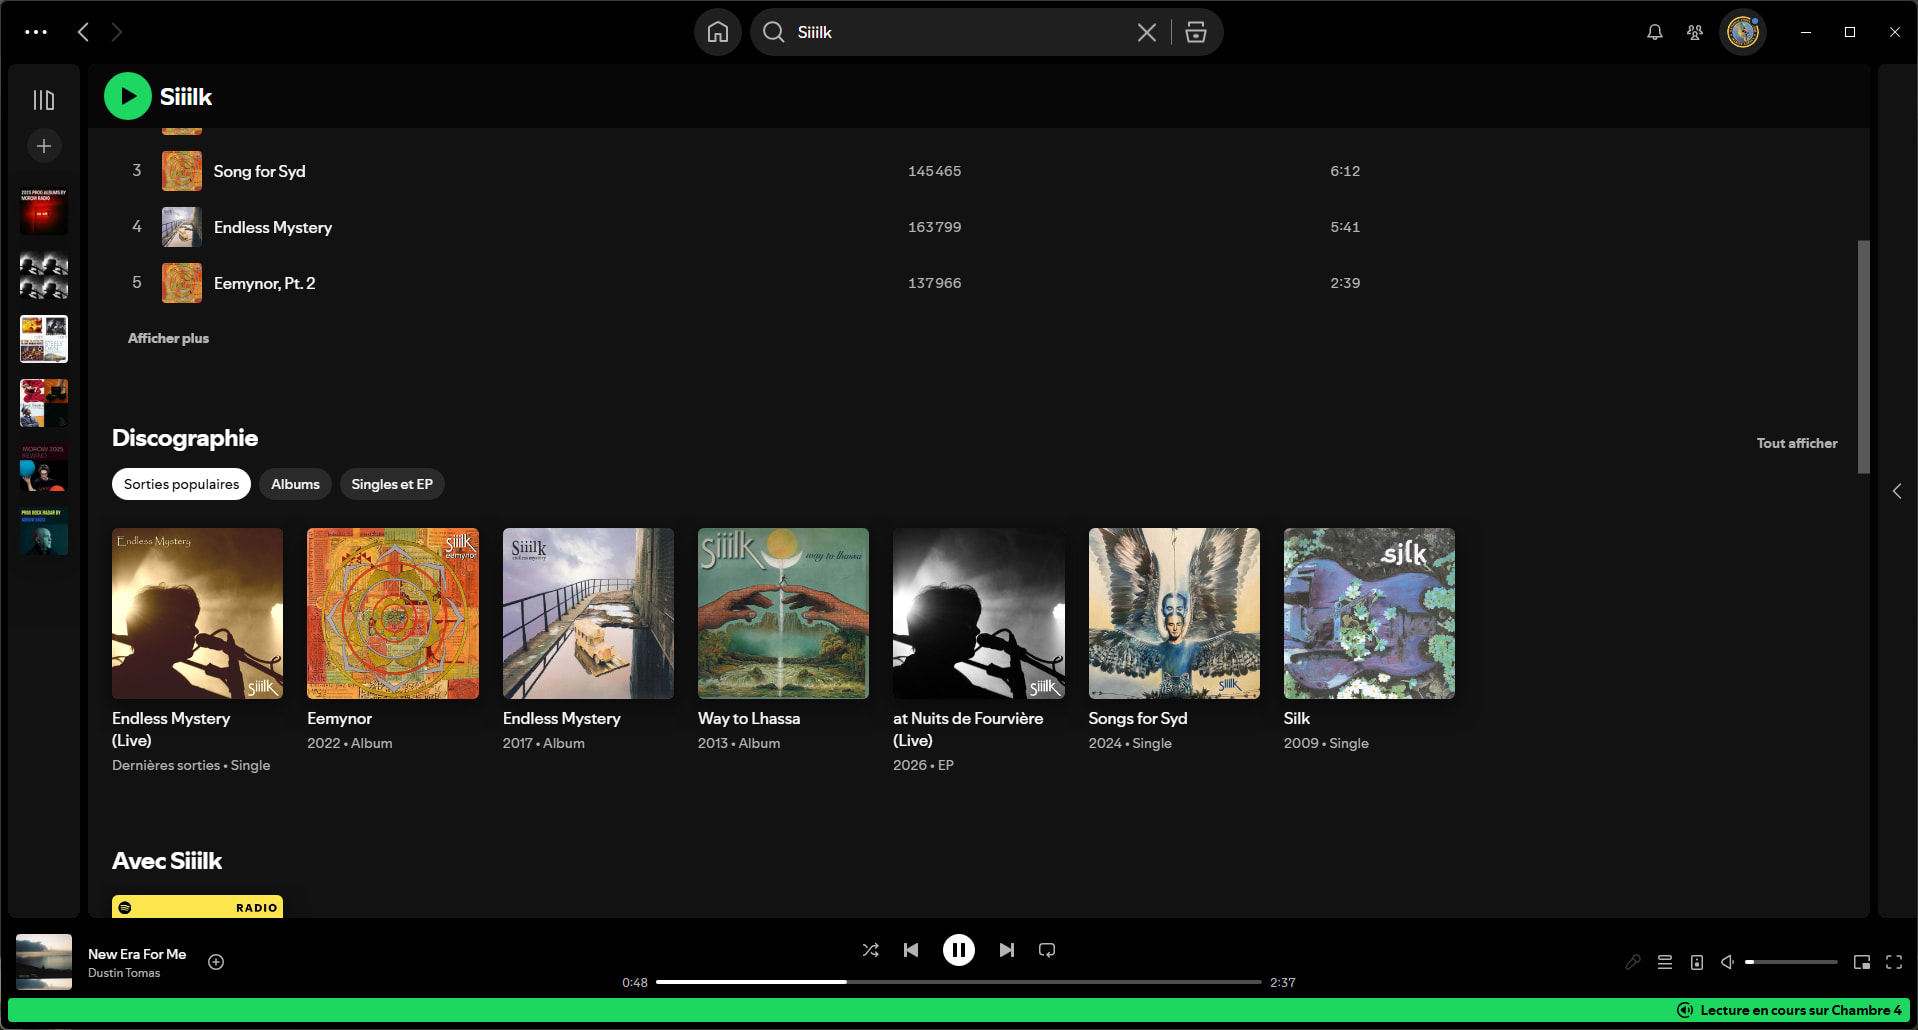Toggle shuffle mode
Image resolution: width=1918 pixels, height=1030 pixels.
point(871,950)
